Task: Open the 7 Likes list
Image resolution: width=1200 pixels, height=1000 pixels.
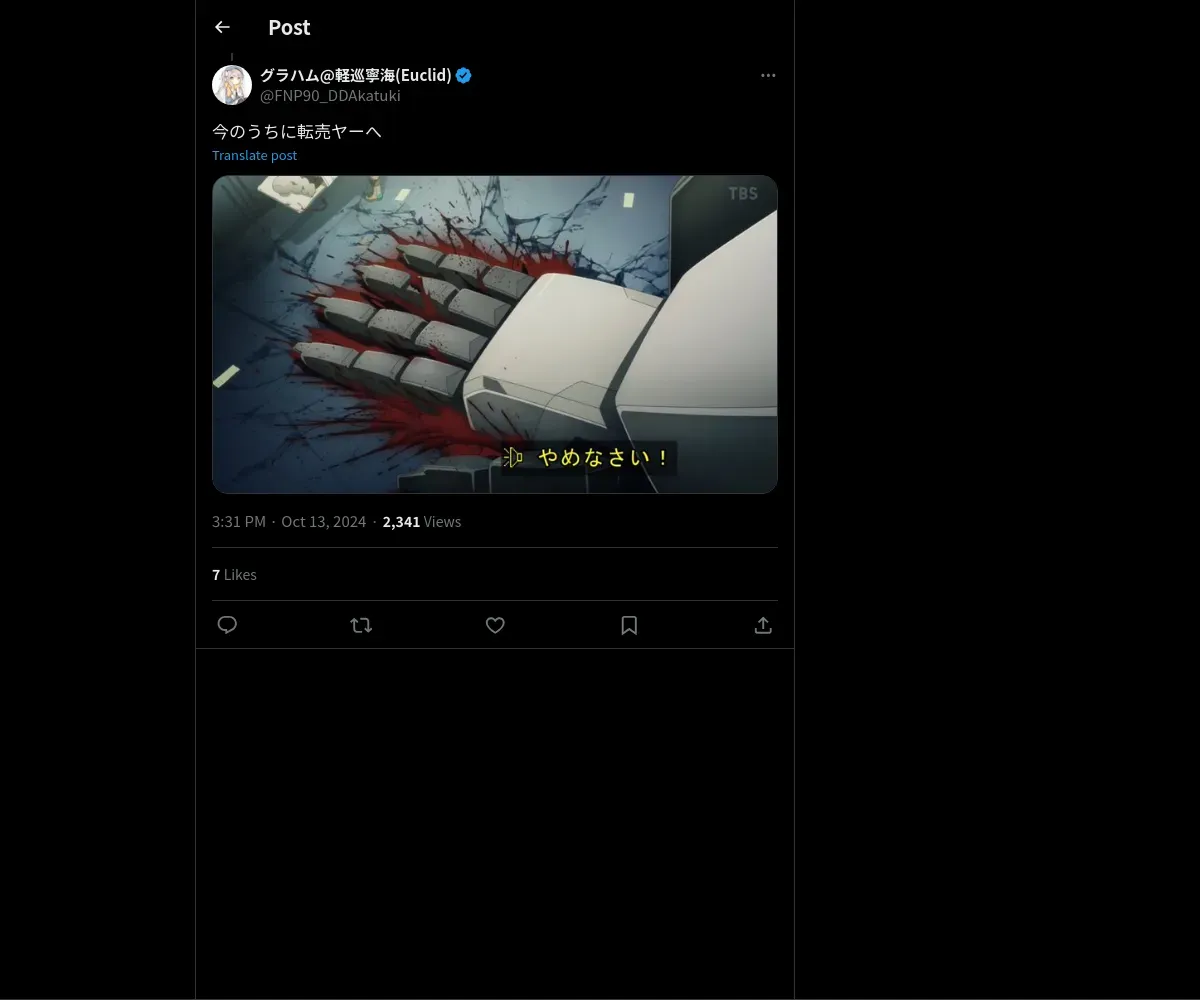Action: tap(234, 575)
